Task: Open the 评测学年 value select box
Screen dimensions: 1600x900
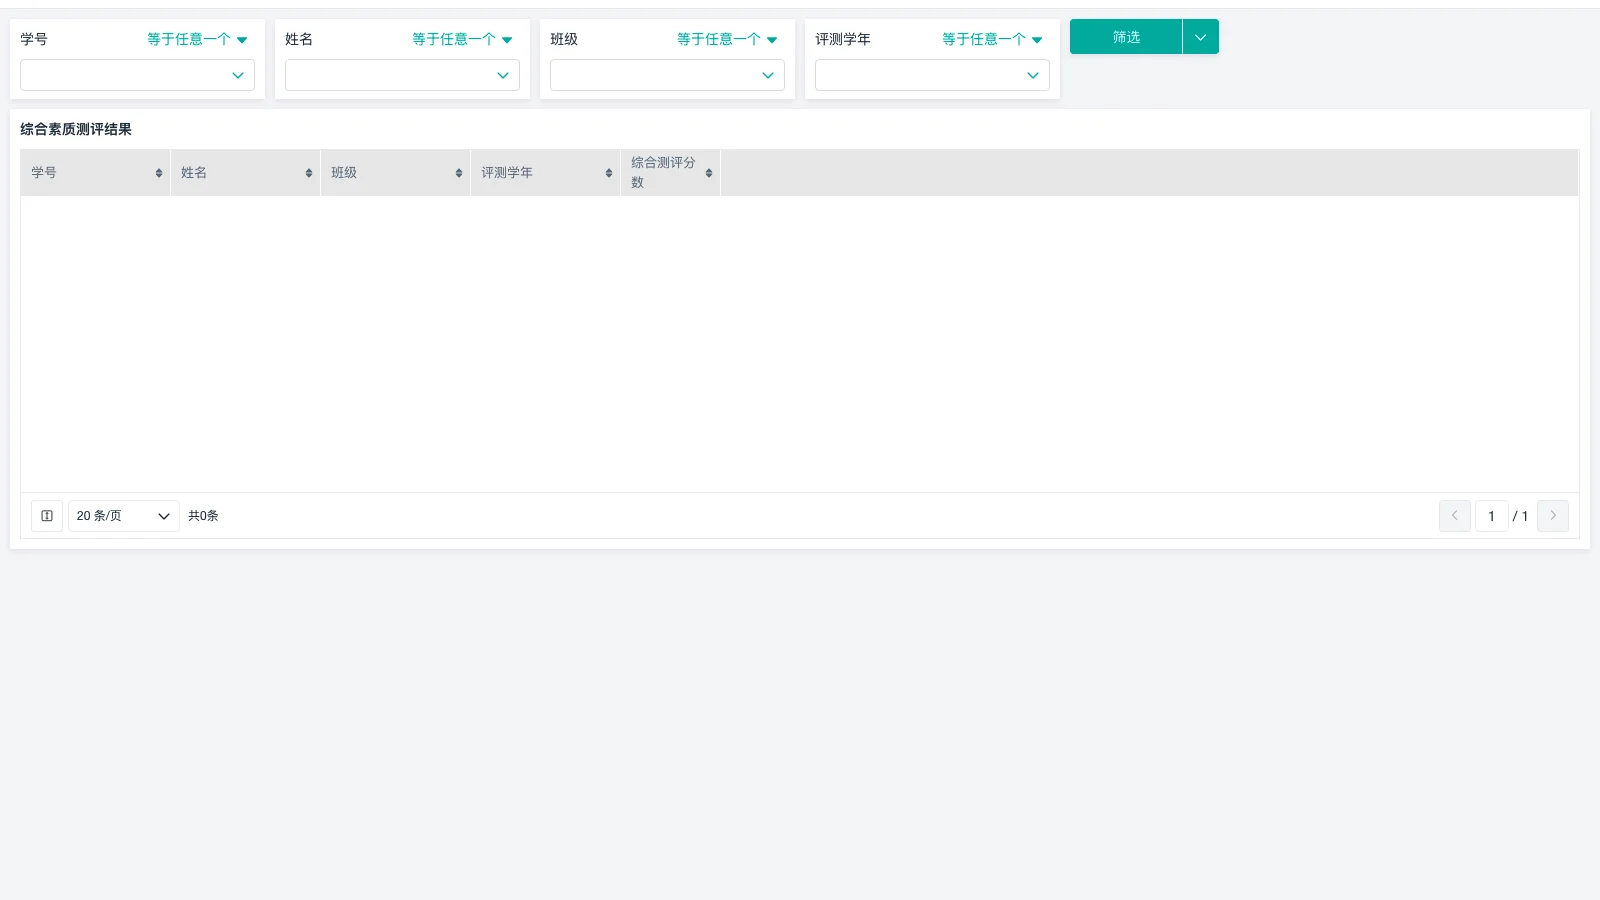Action: pyautogui.click(x=932, y=75)
